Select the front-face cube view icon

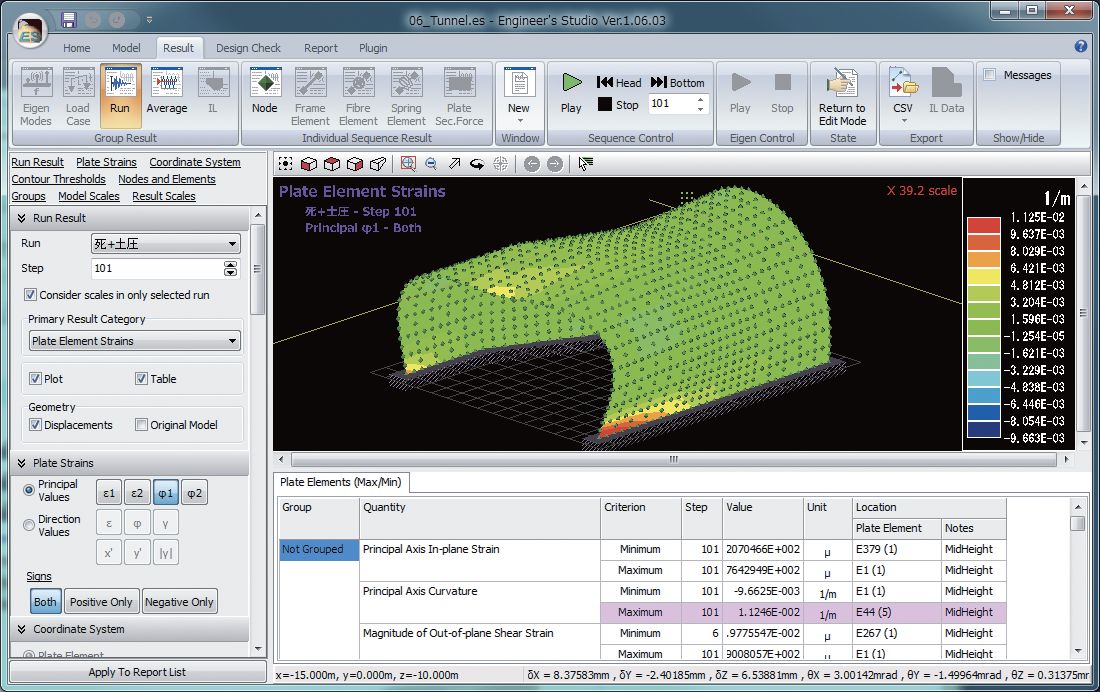(308, 164)
